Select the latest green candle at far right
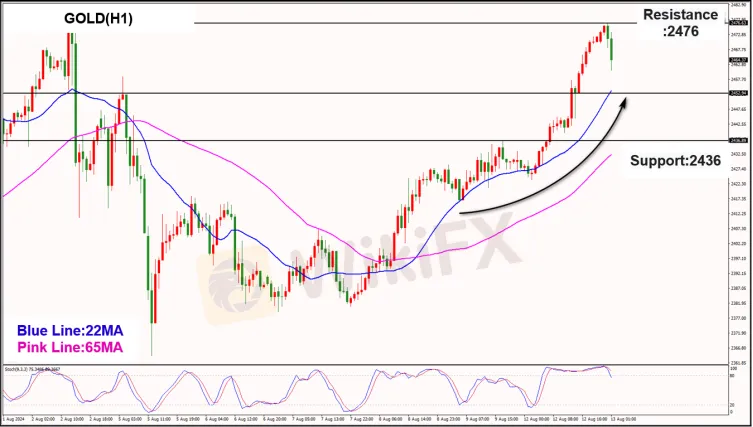 tap(611, 48)
